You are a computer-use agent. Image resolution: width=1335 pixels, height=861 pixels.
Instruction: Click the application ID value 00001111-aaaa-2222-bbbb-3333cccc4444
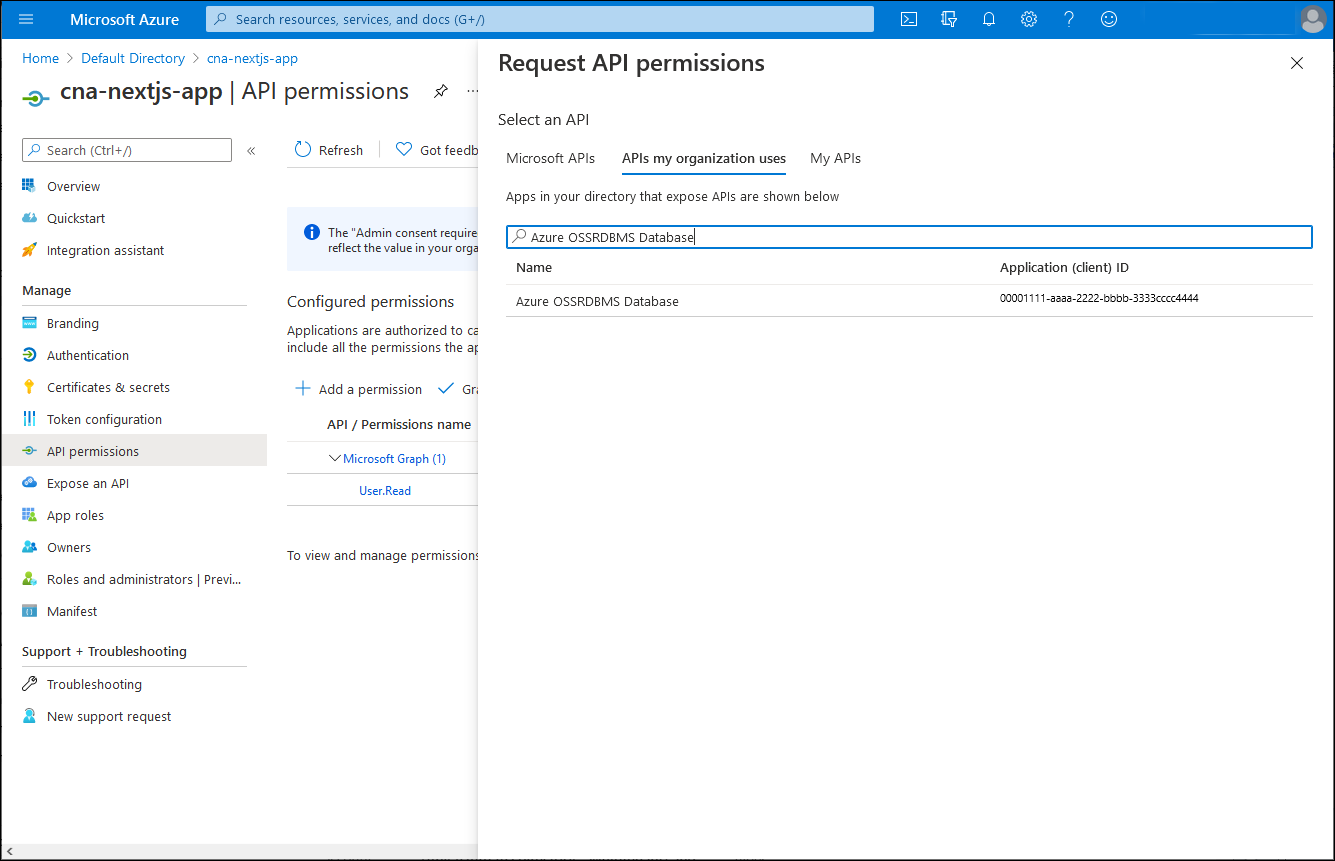point(1099,298)
